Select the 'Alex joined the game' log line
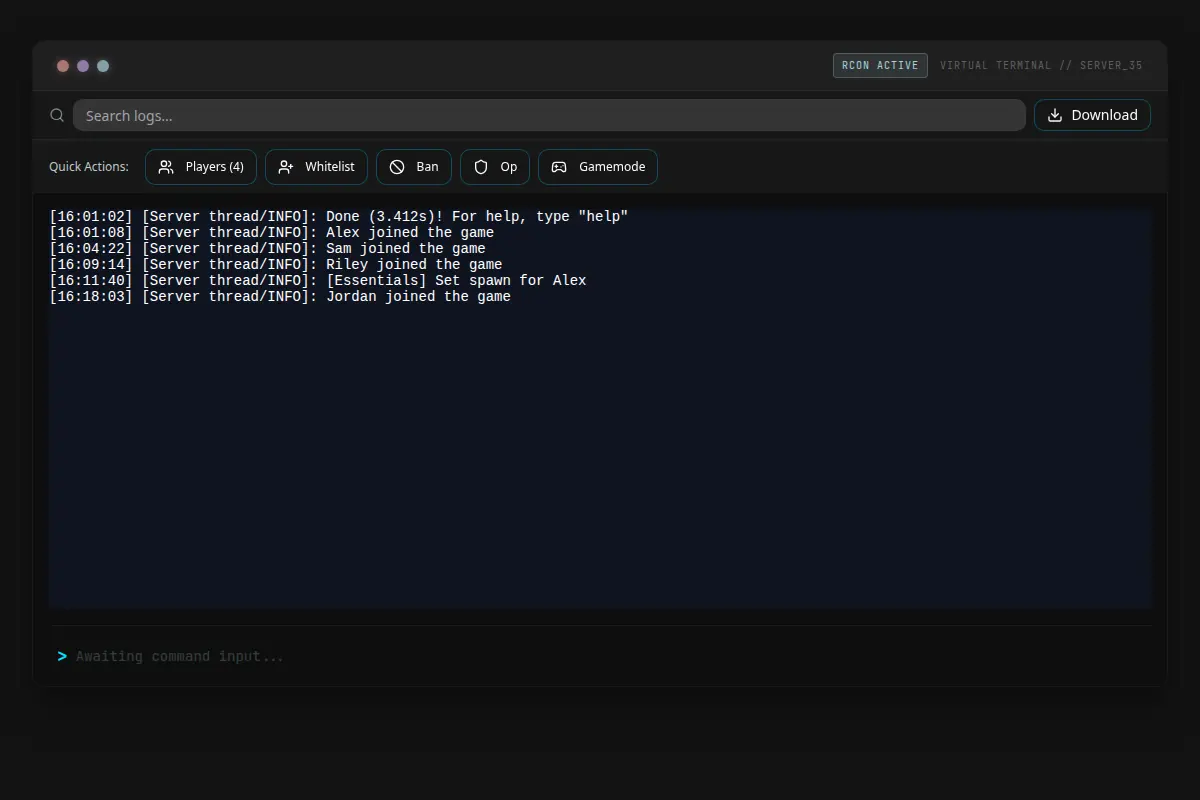 272,233
